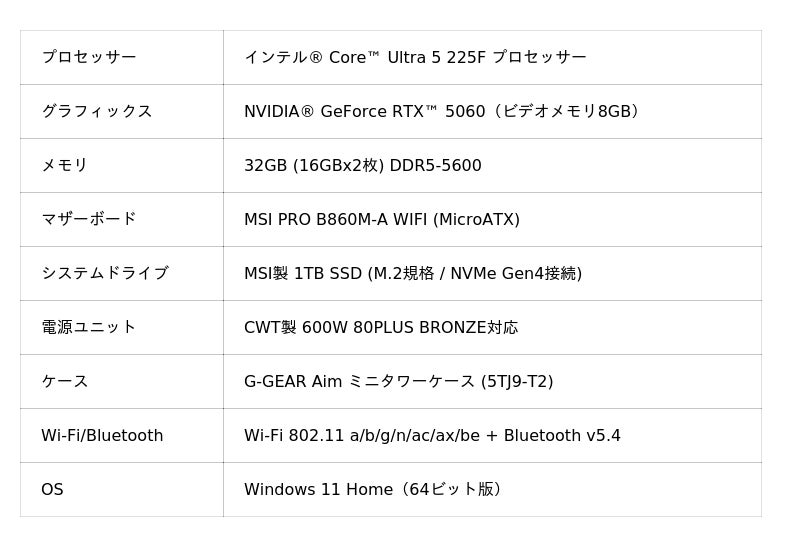Click the 電源ユニット row label
The image size is (800, 547).
point(89,328)
